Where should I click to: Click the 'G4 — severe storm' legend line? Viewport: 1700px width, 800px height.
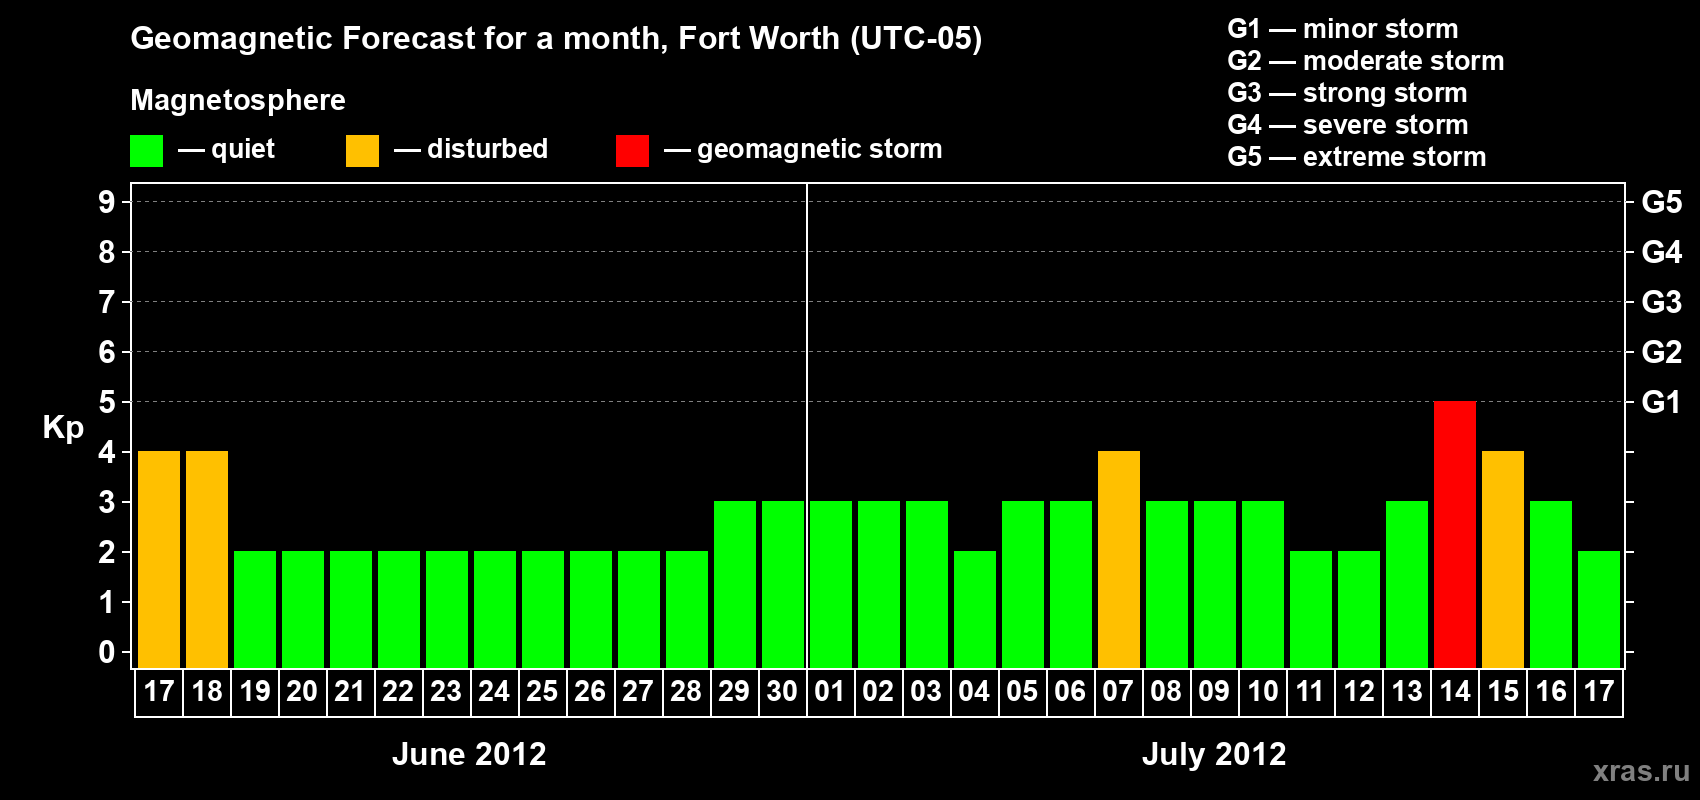point(1348,125)
